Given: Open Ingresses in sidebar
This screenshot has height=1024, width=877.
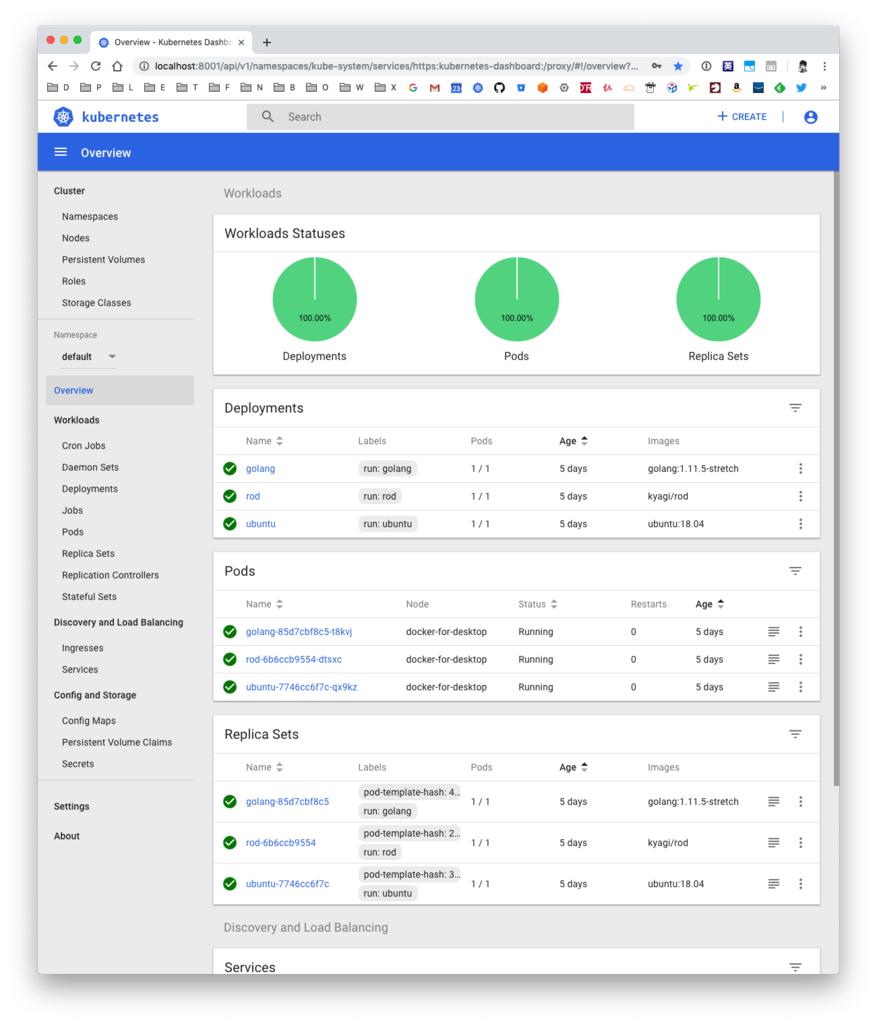Looking at the screenshot, I should coord(82,648).
